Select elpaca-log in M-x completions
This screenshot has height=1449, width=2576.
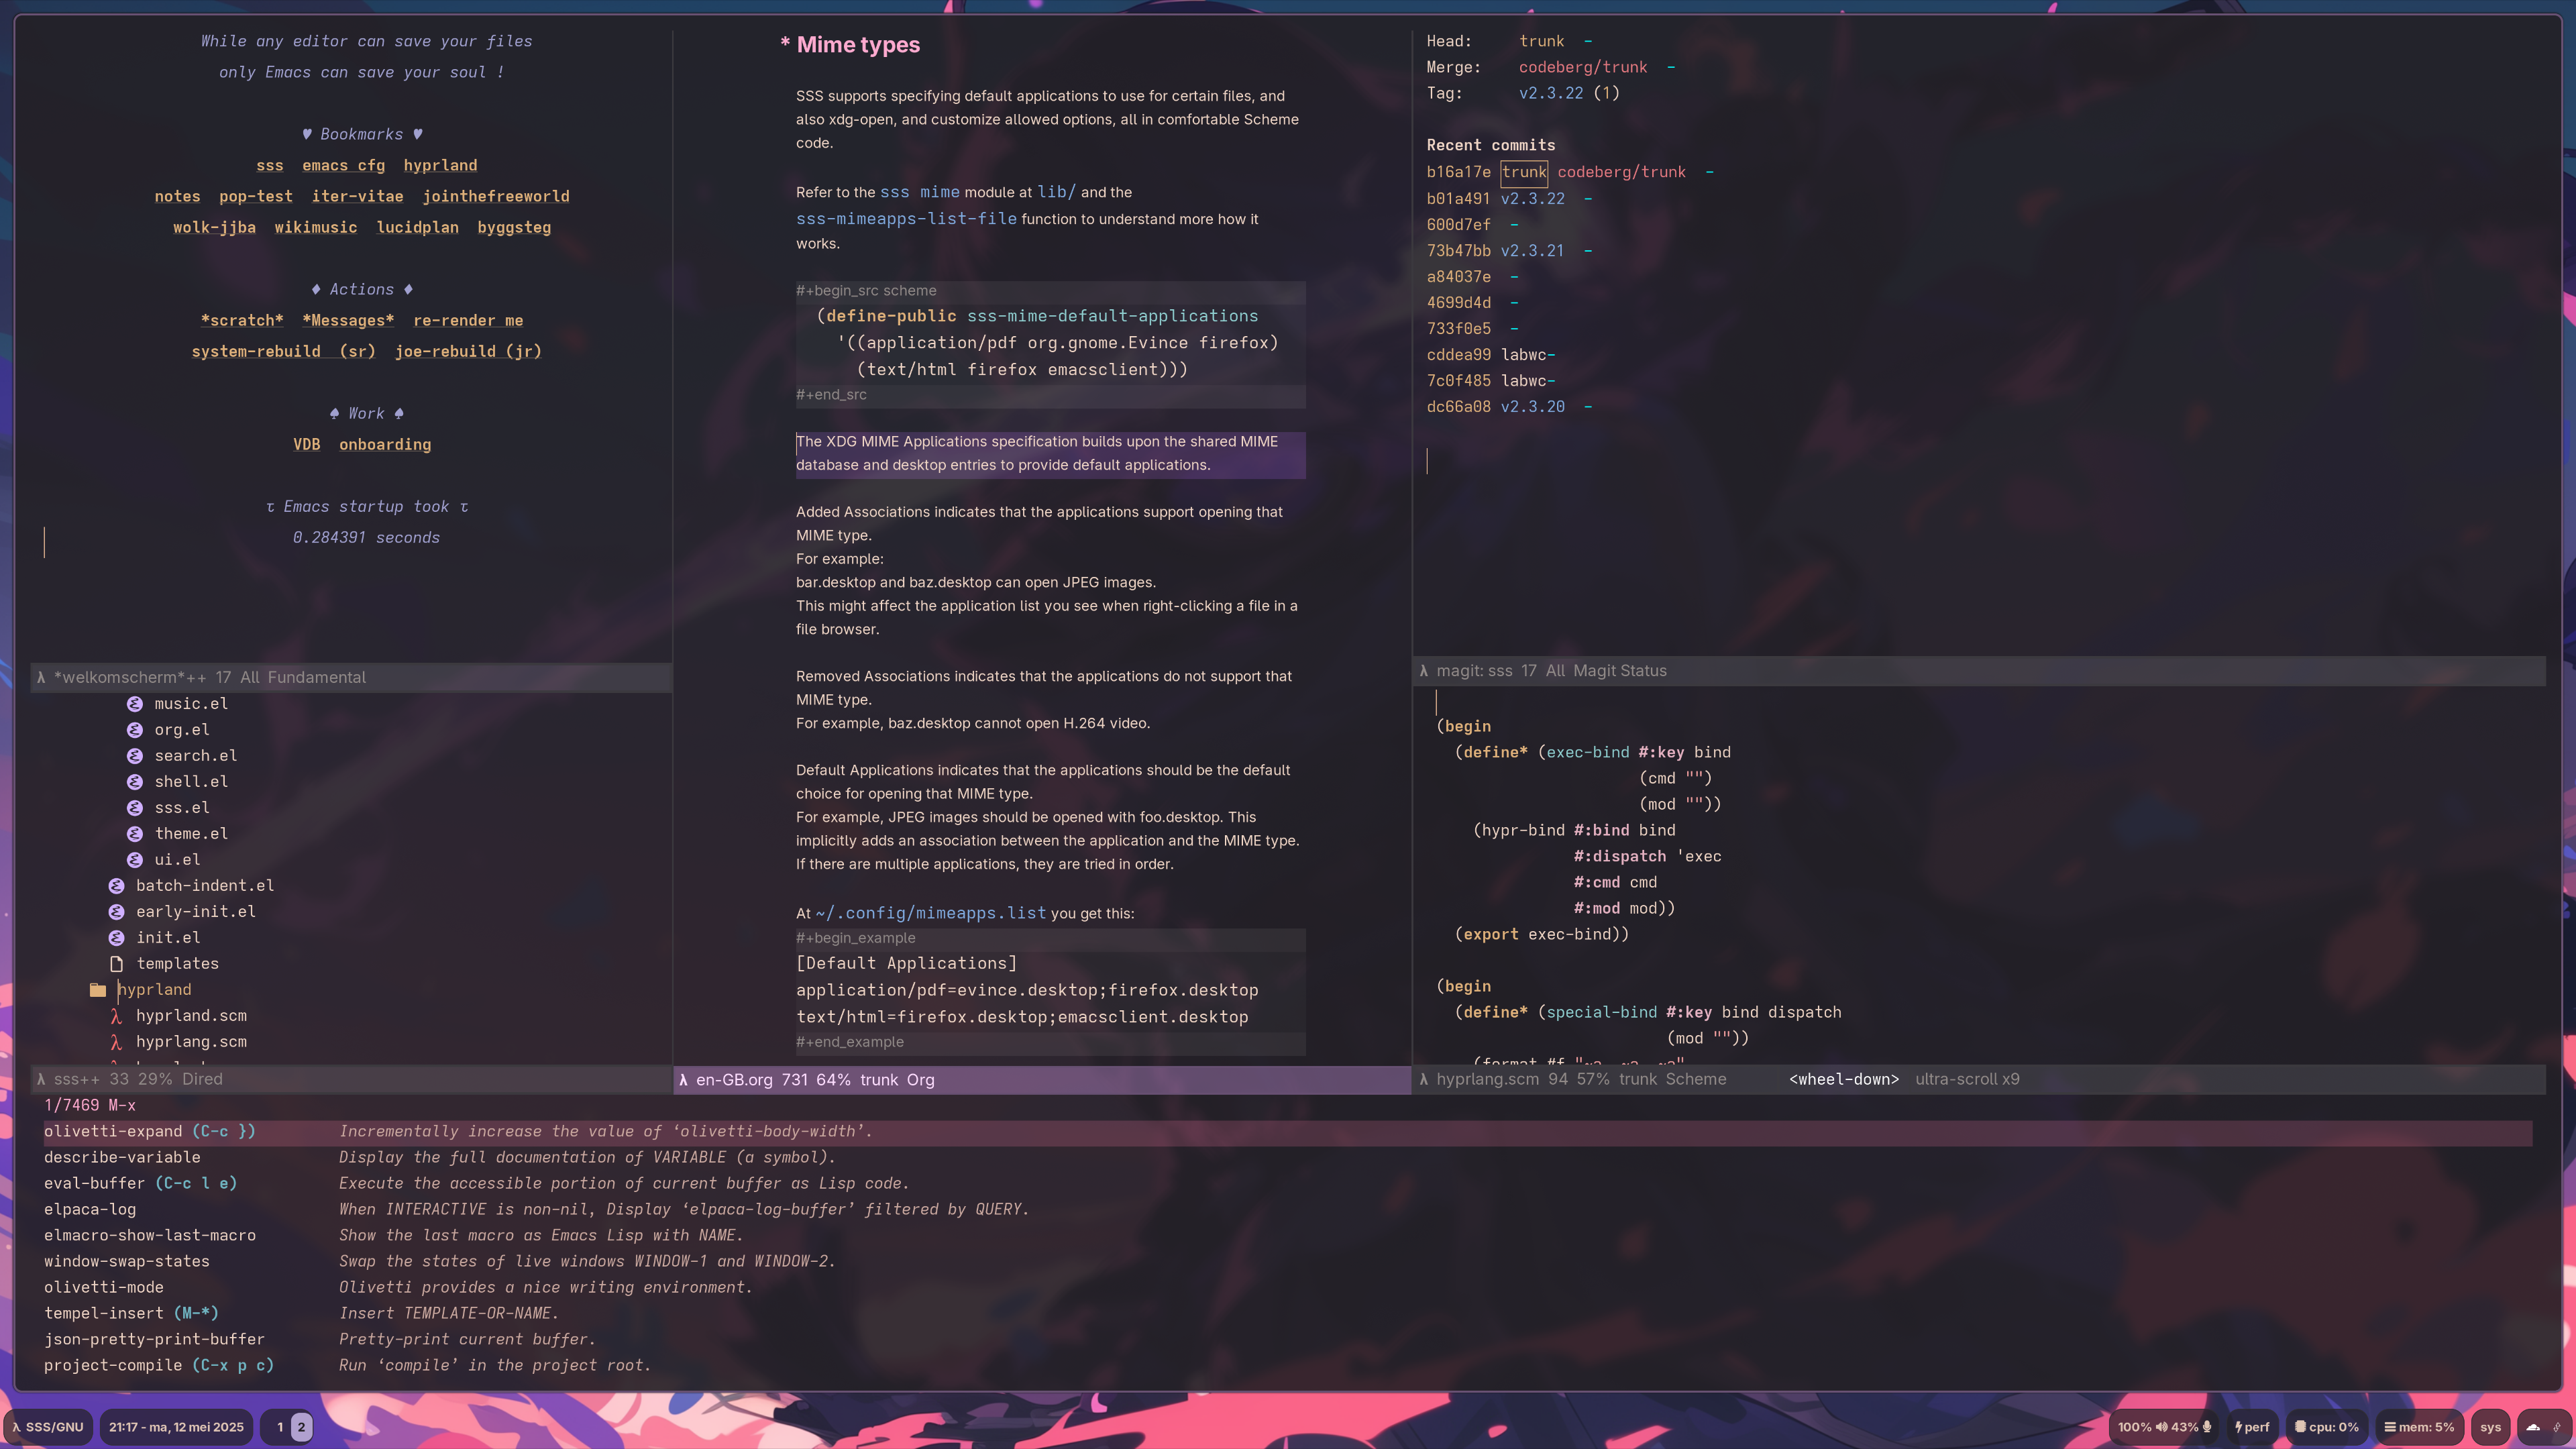coord(1288,1210)
